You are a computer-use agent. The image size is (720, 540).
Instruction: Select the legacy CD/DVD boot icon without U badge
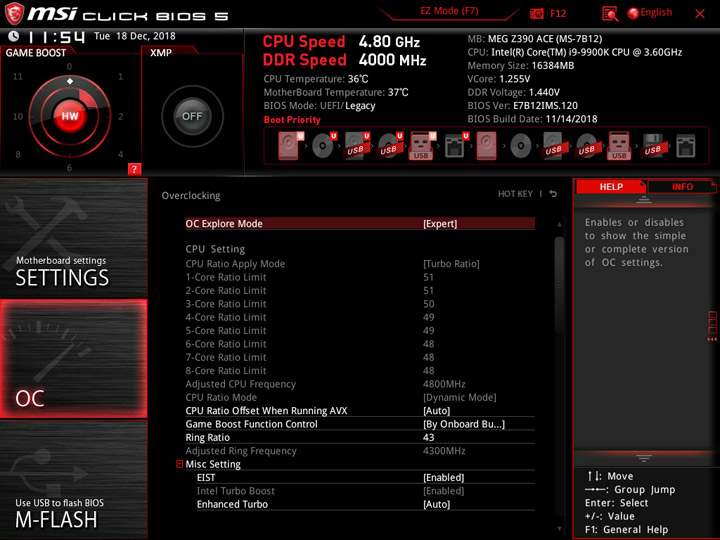coord(521,146)
